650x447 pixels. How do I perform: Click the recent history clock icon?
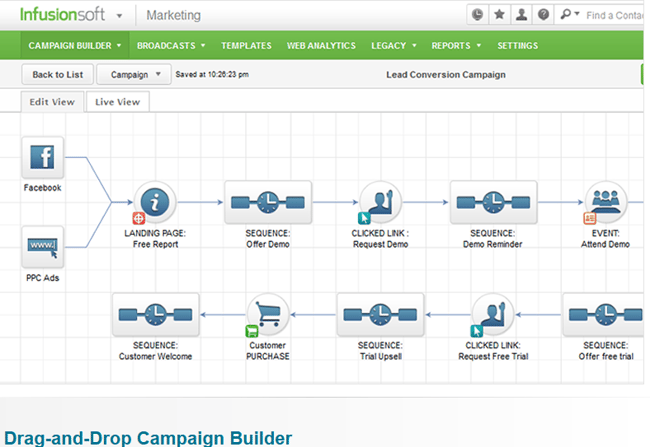click(x=478, y=15)
